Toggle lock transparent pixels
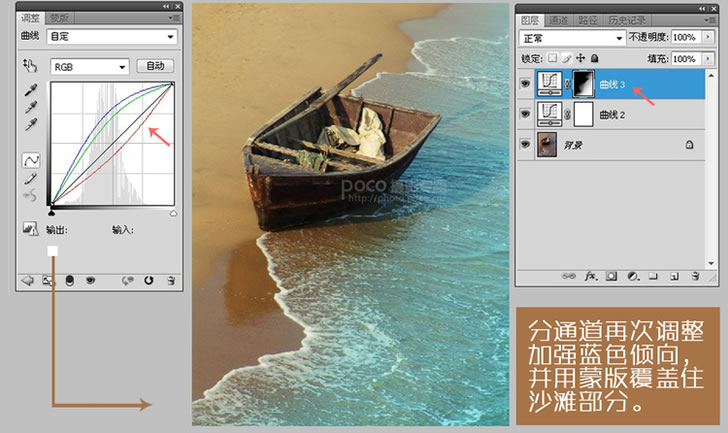The width and height of the screenshot is (728, 433). click(x=552, y=58)
